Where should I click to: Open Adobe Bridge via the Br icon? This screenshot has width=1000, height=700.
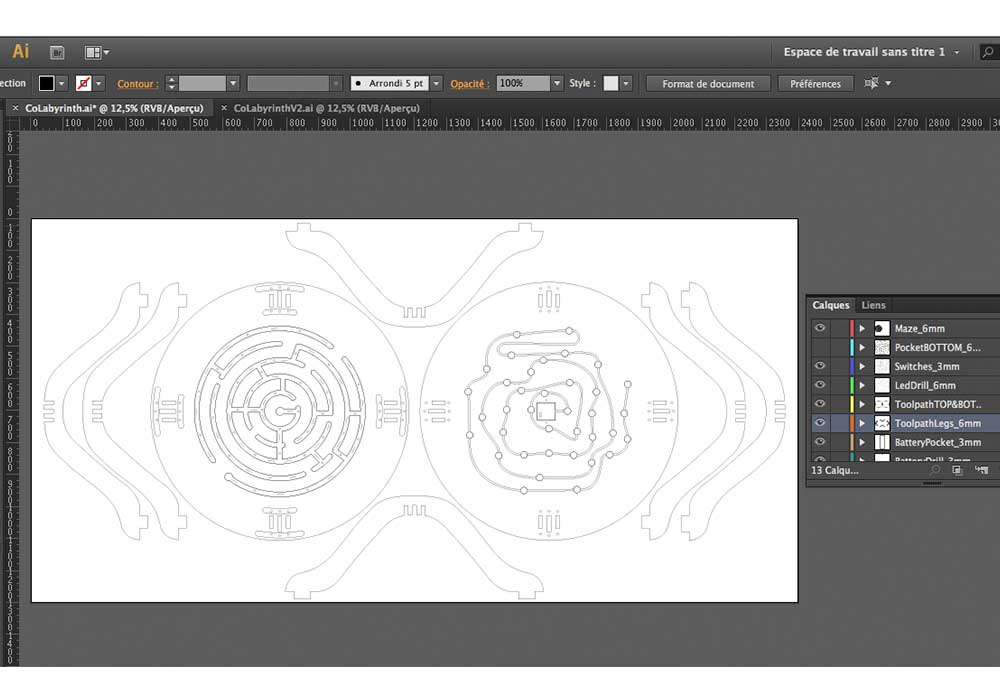[57, 53]
